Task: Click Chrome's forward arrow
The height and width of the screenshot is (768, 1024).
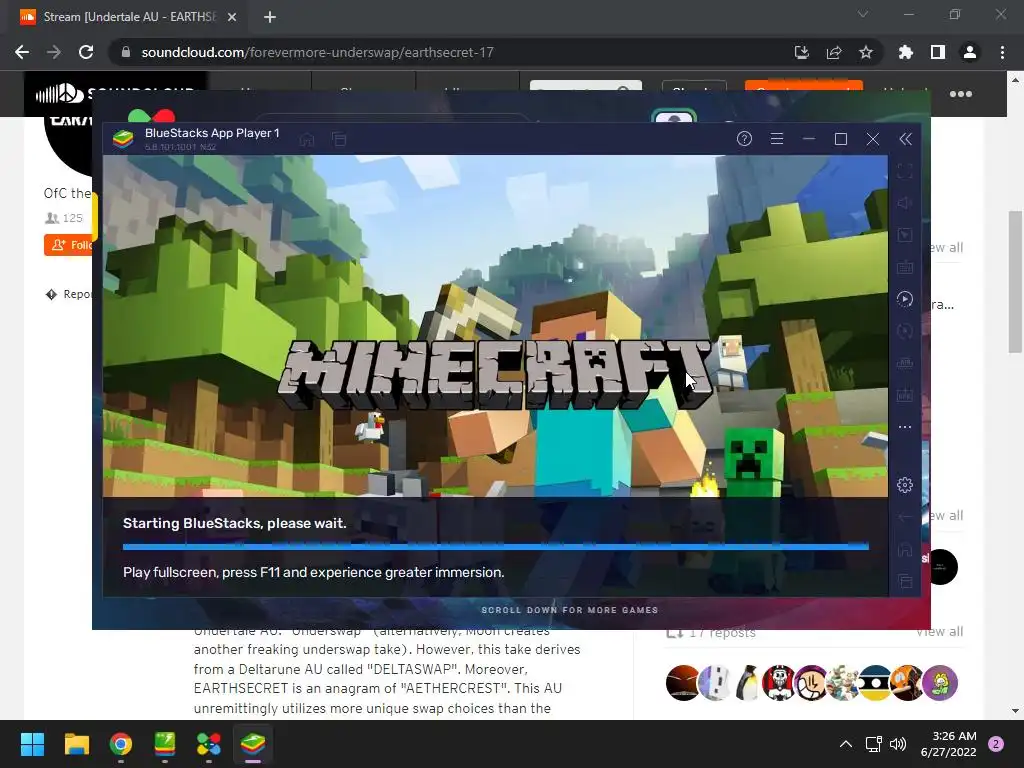Action: tap(54, 52)
